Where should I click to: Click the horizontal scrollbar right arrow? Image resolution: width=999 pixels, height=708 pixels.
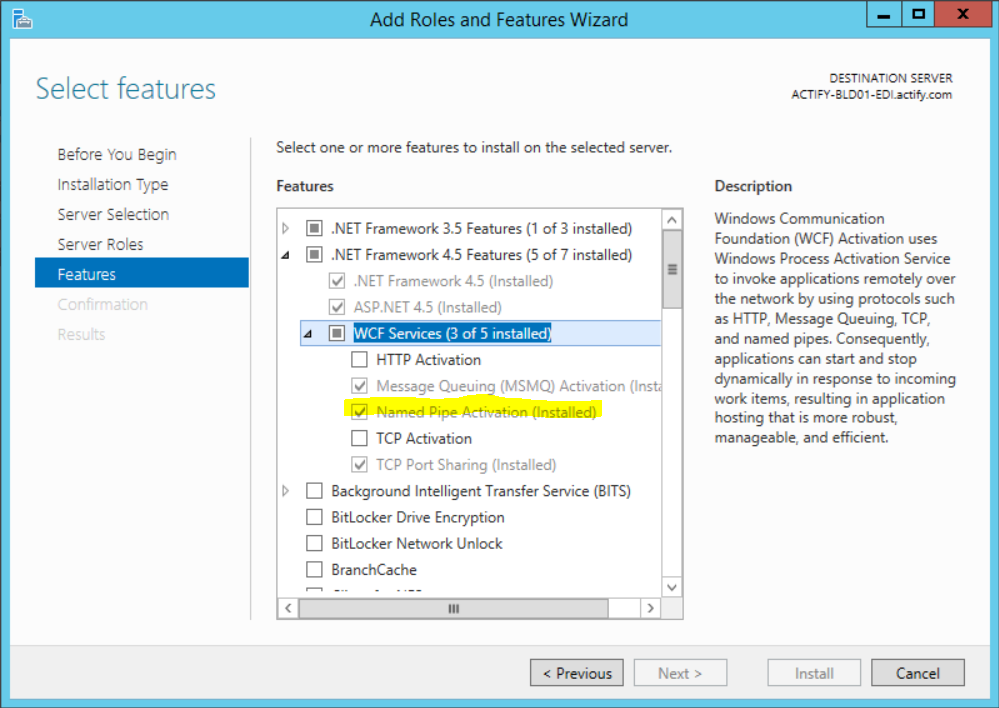point(650,608)
